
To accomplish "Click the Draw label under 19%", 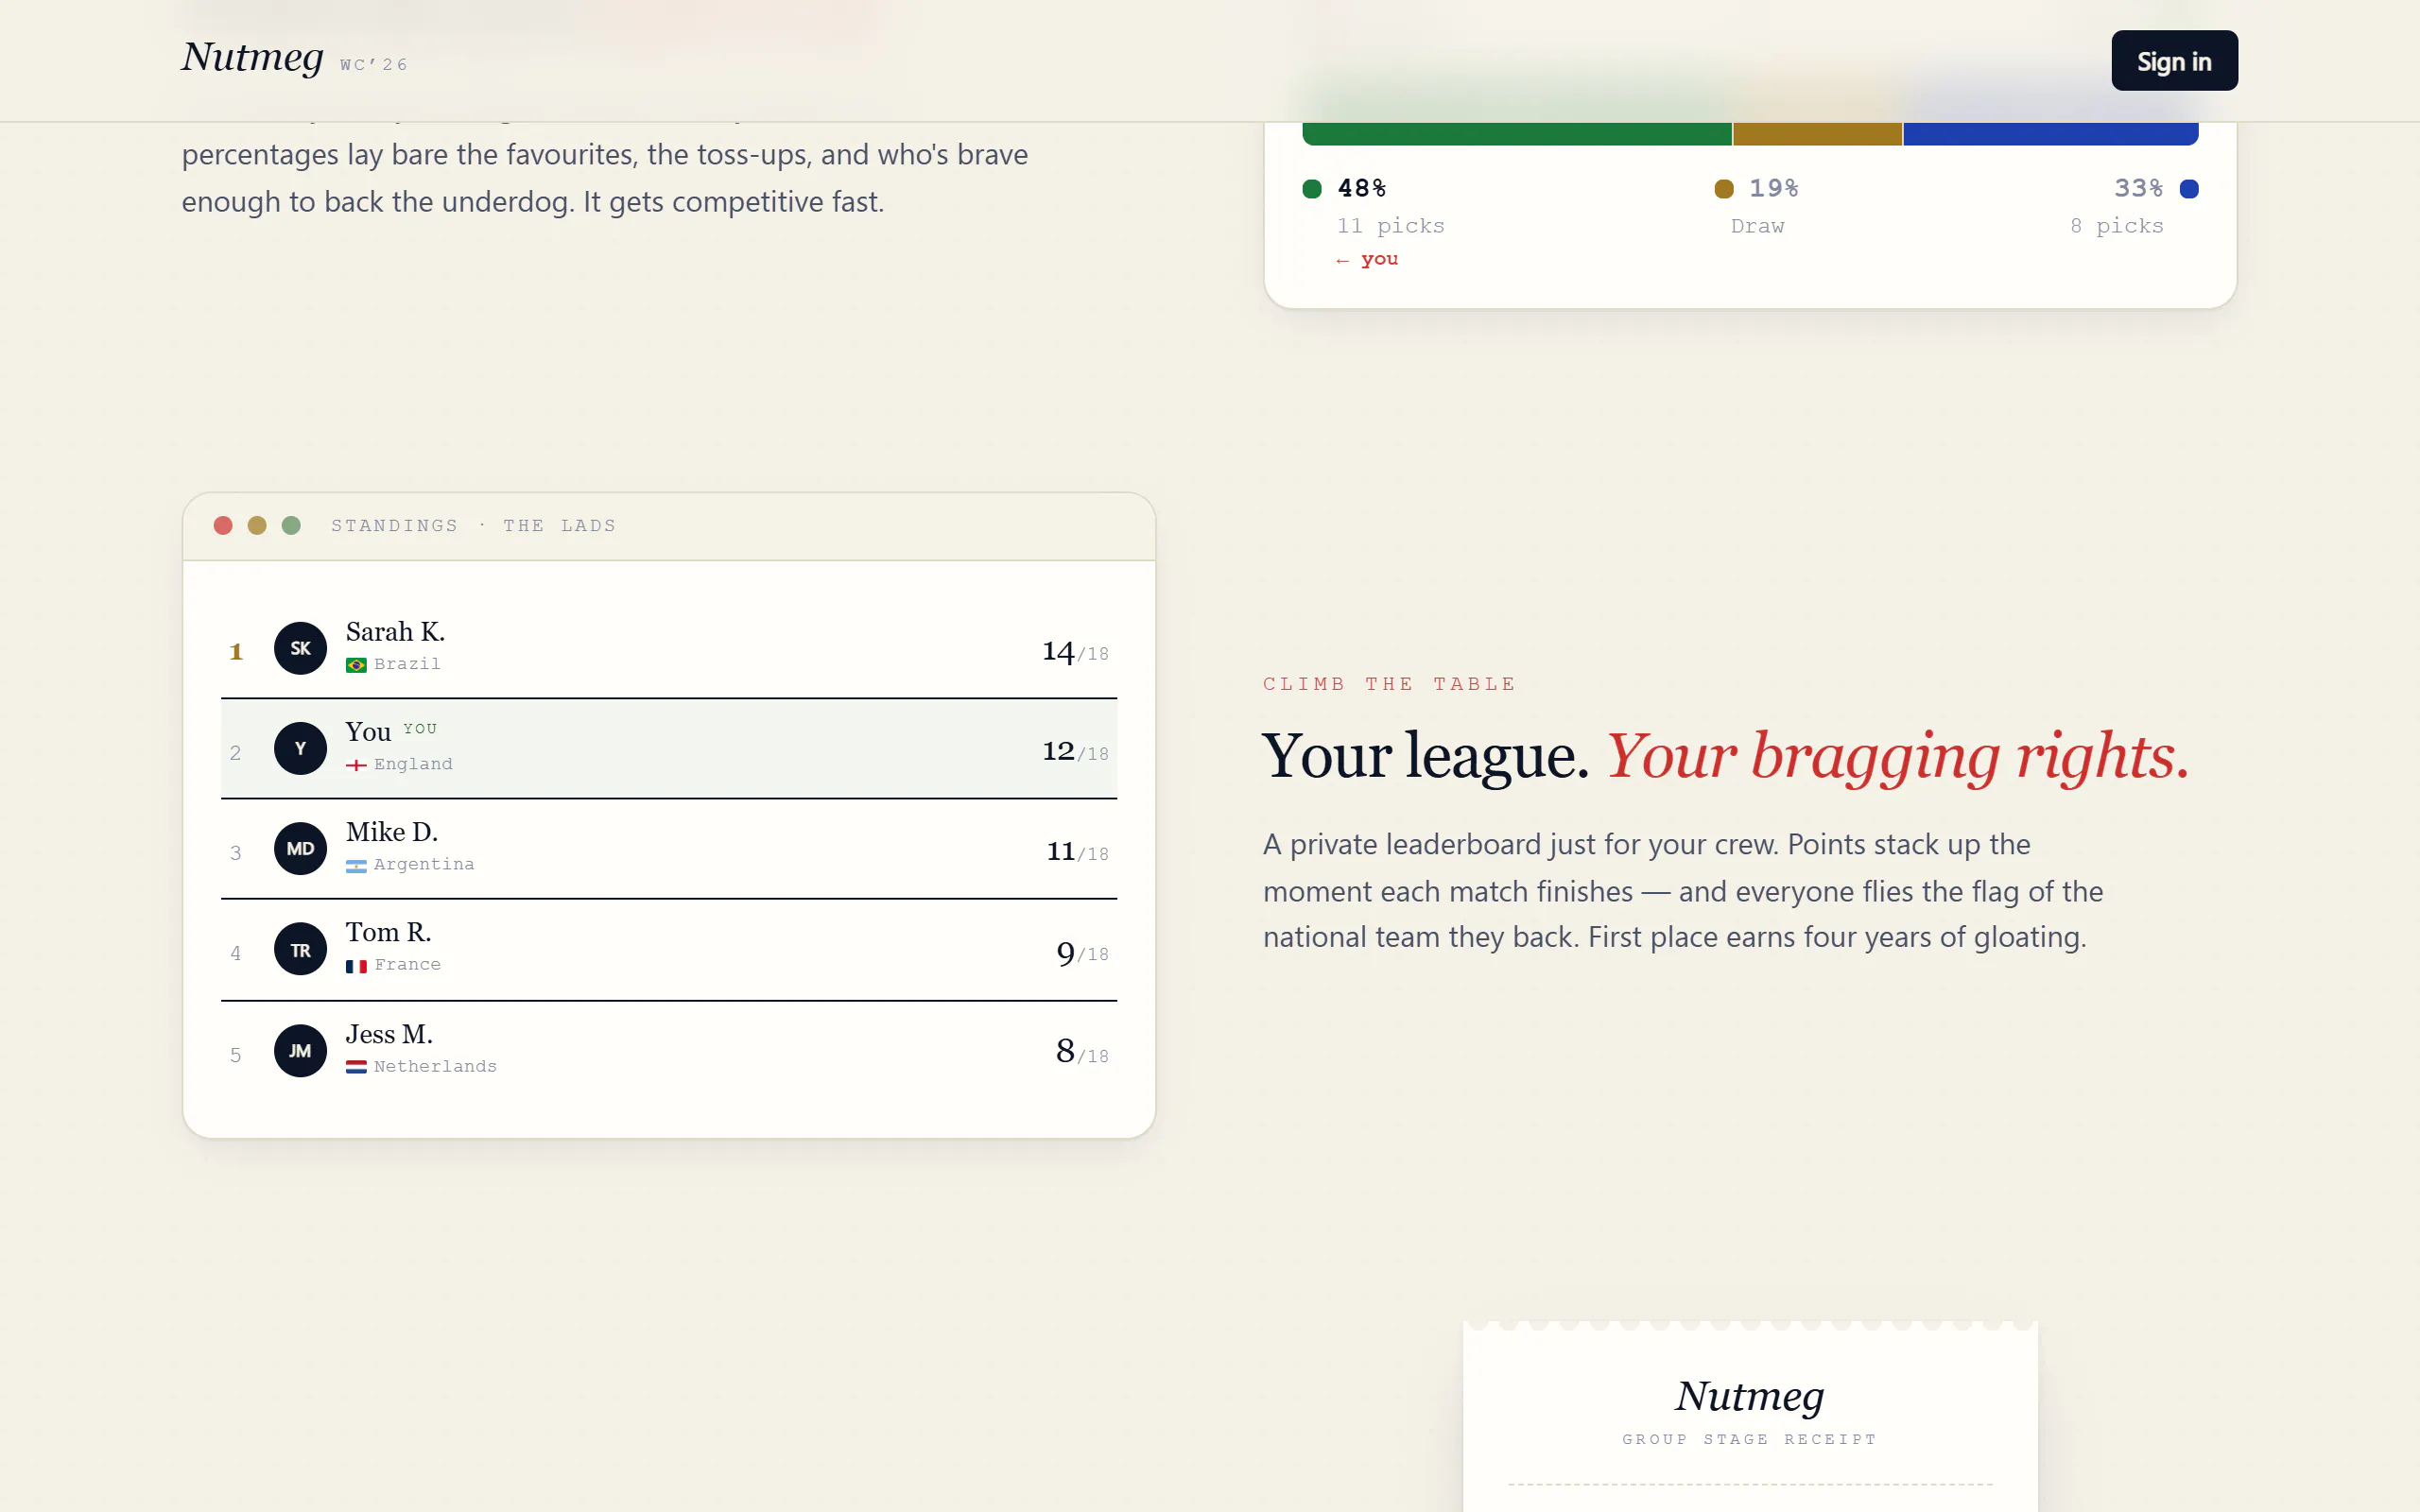I will (1757, 226).
